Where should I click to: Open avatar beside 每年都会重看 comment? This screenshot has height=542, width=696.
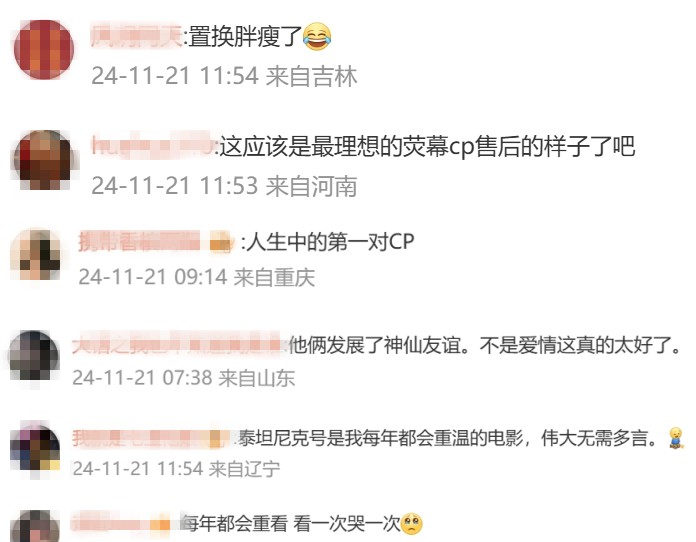(35, 527)
